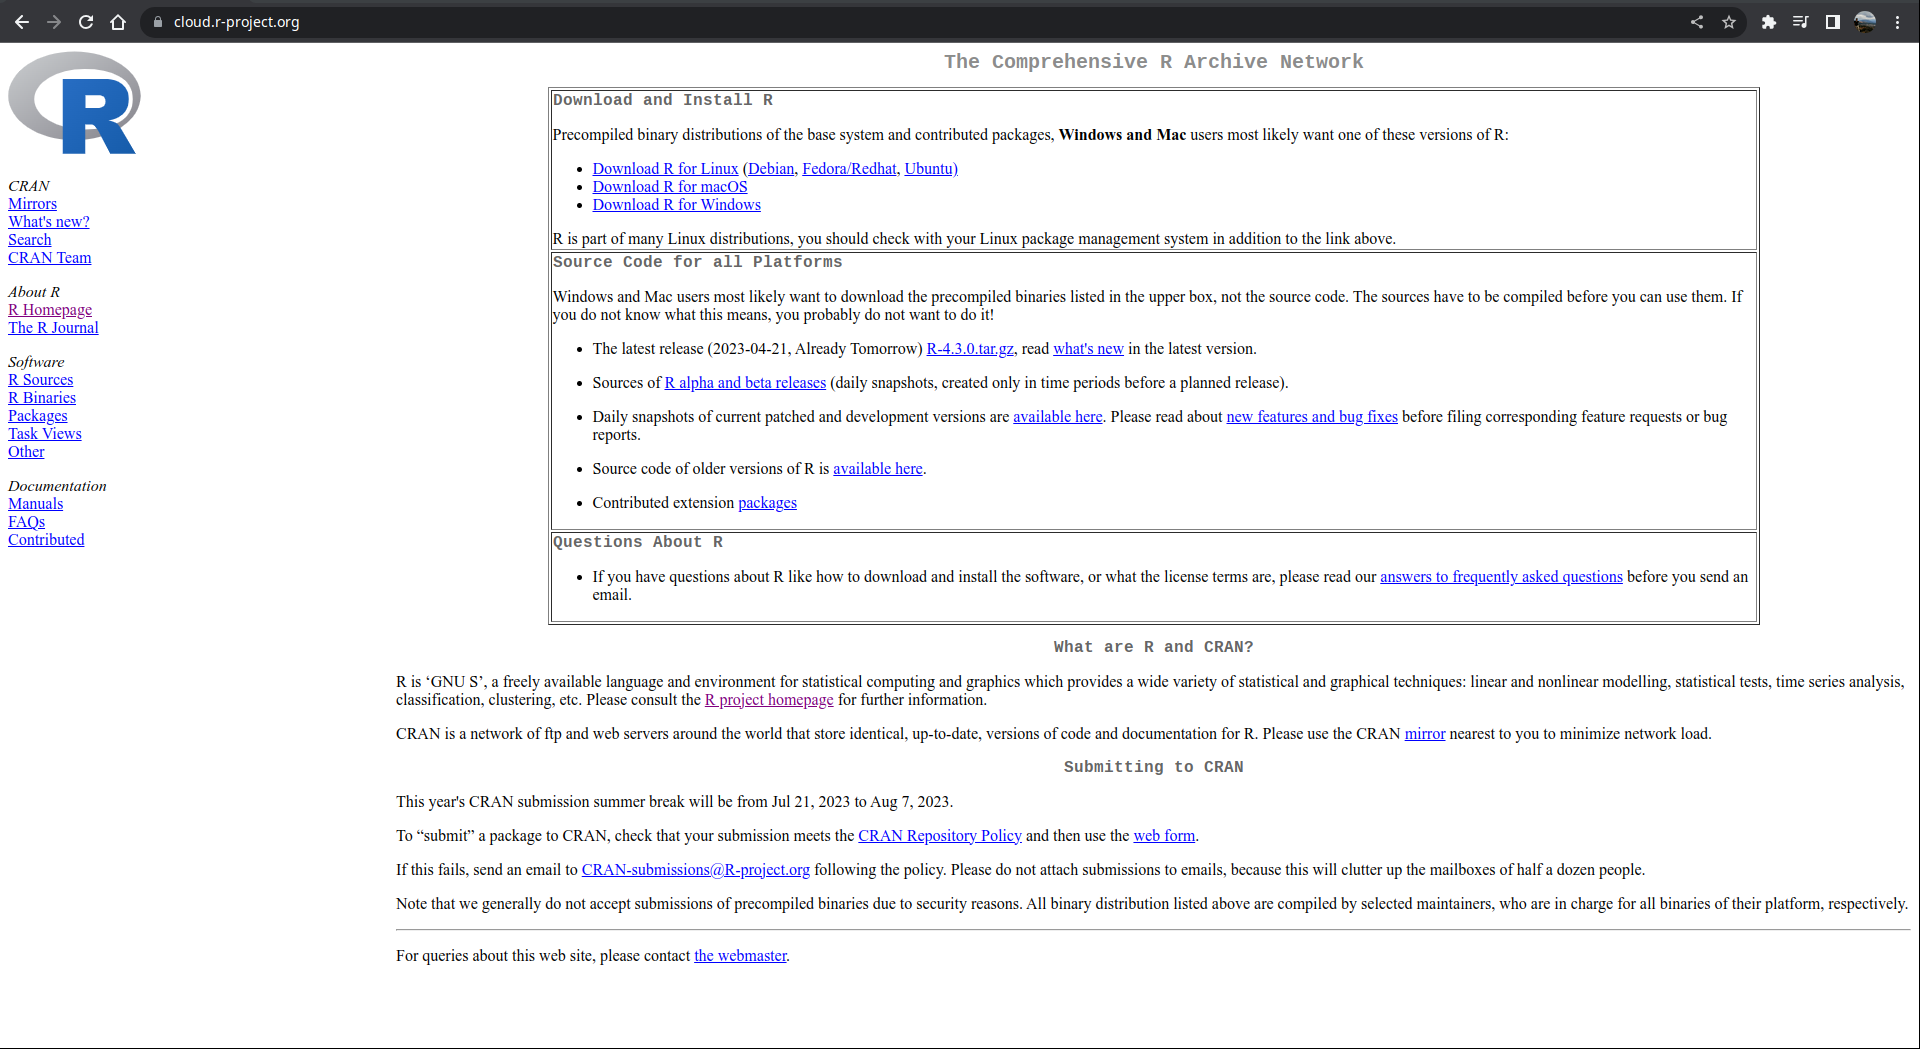
Task: Click The Comprehensive R Archive Network heading
Action: 1153,62
